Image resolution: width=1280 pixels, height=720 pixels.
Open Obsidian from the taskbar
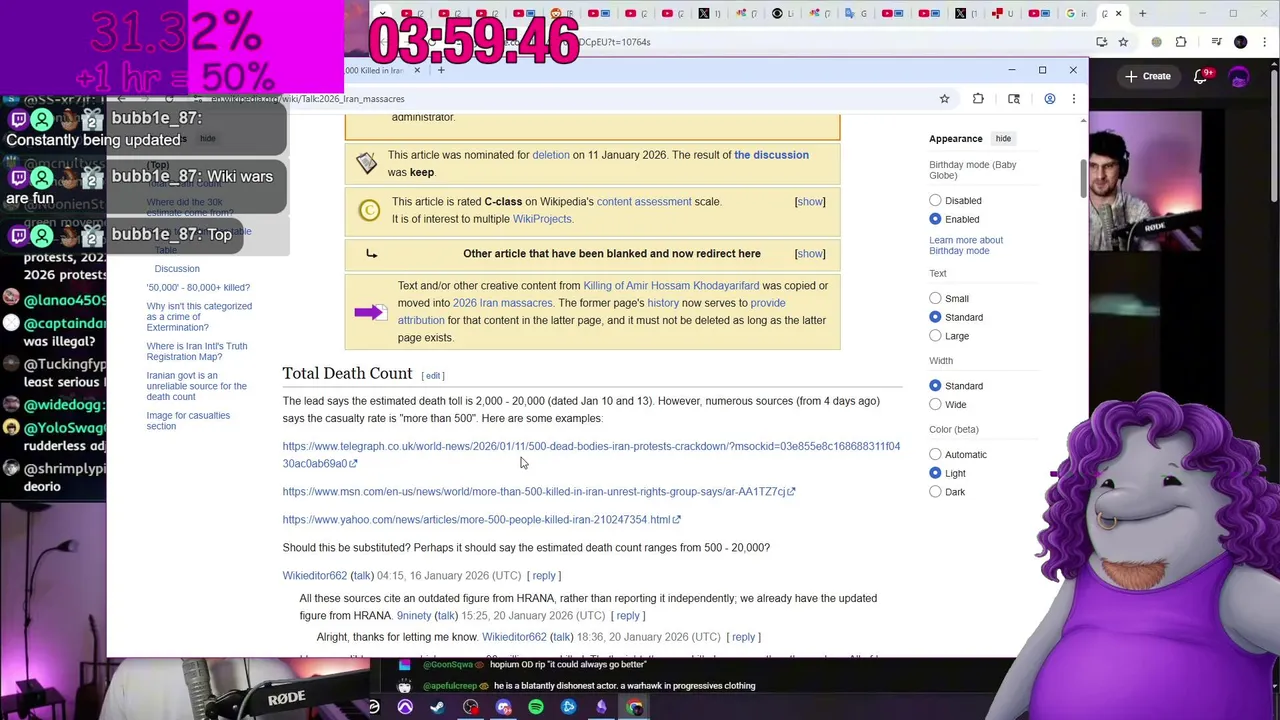(x=602, y=707)
